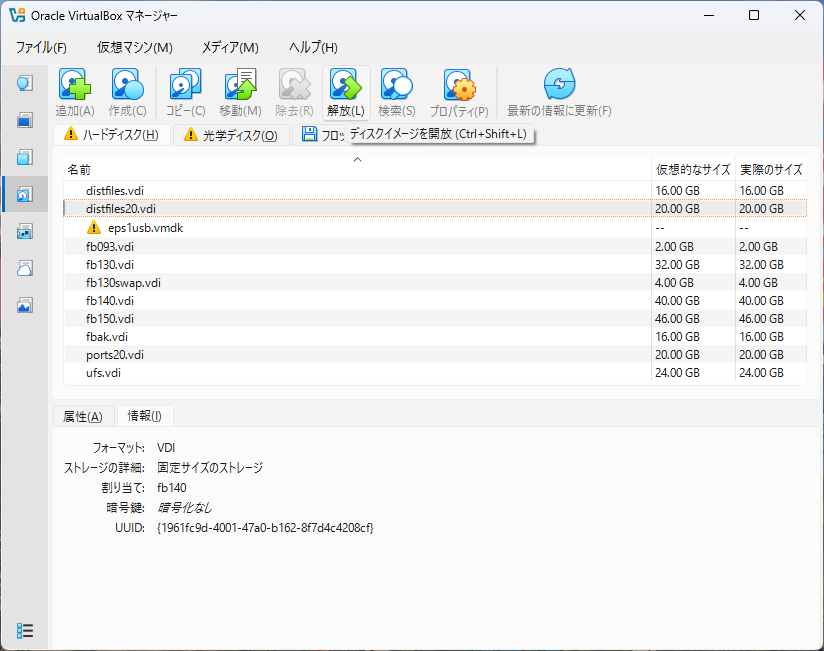Viewport: 824px width, 651px height.
Task: Click the VDI format value
Action: click(166, 448)
